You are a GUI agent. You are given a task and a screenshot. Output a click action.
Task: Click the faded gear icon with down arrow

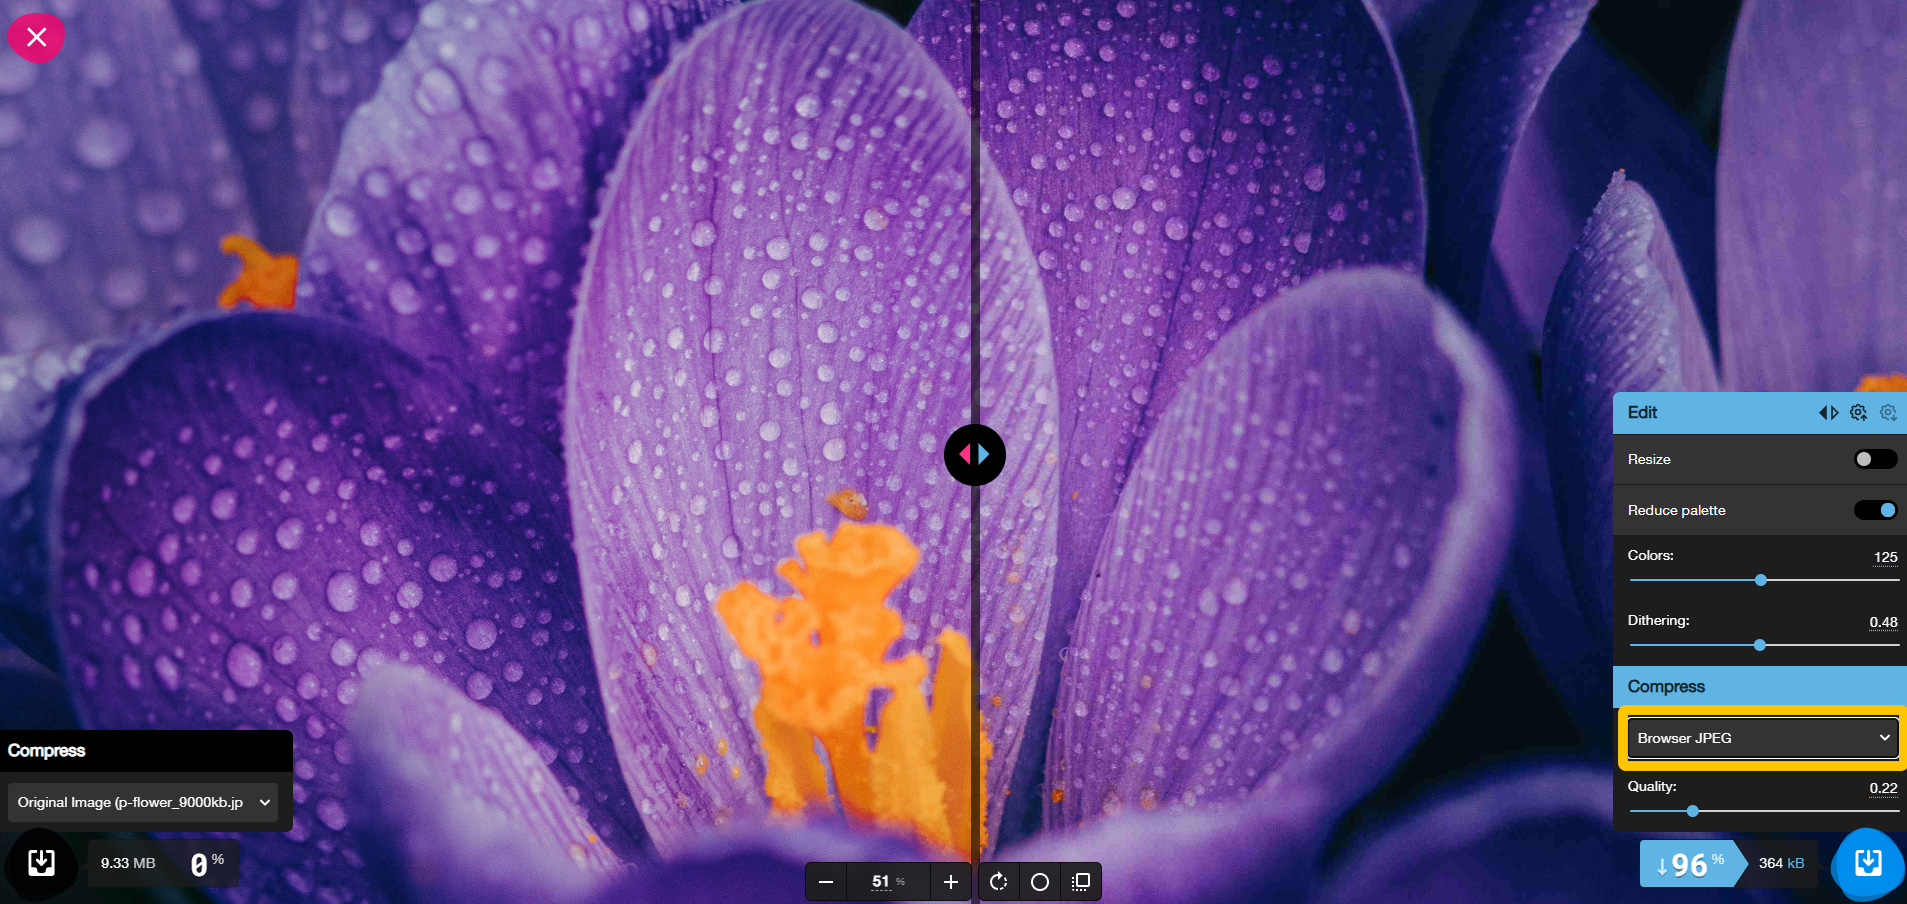pos(1888,413)
